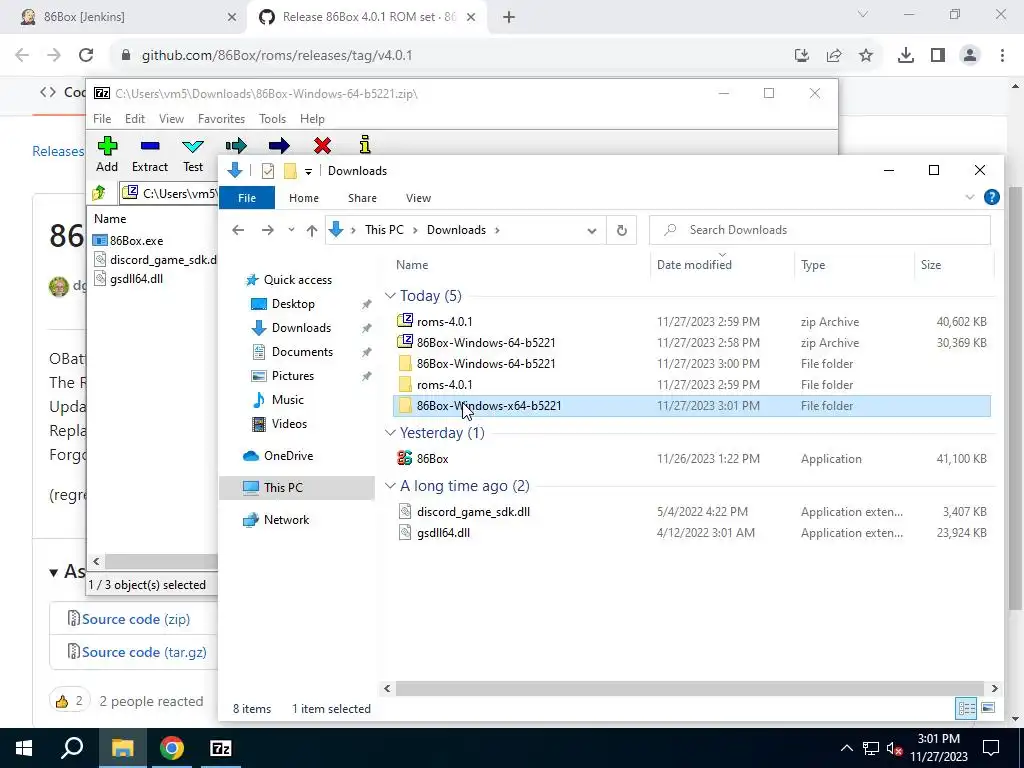Screen dimensions: 1024x768
Task: Open Chrome from the taskbar
Action: (172, 748)
